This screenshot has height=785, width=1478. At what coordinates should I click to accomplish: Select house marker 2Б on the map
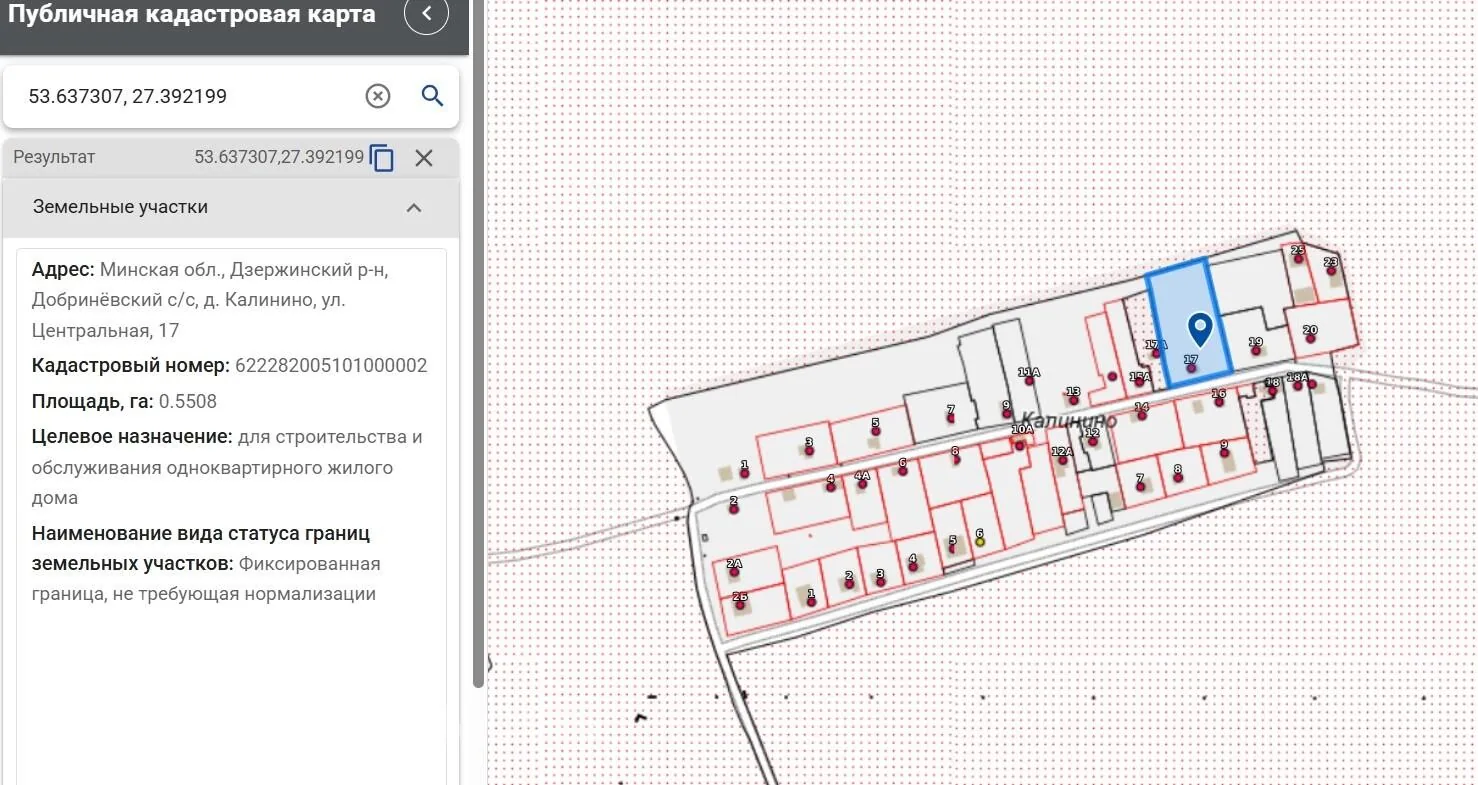pos(740,605)
